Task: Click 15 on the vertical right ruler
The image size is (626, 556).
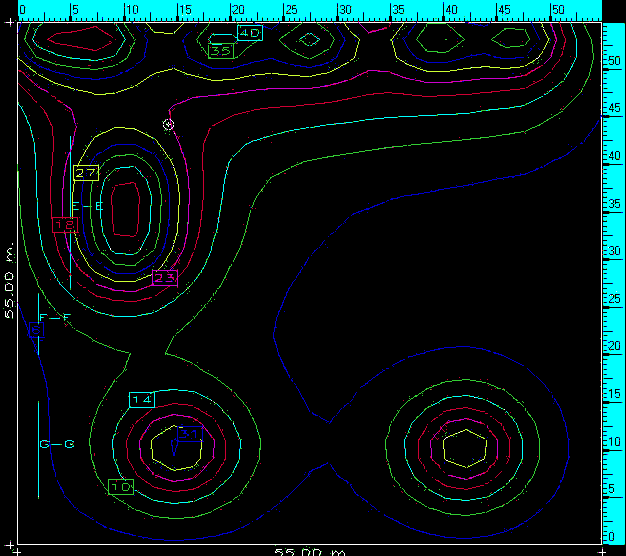Action: click(614, 394)
